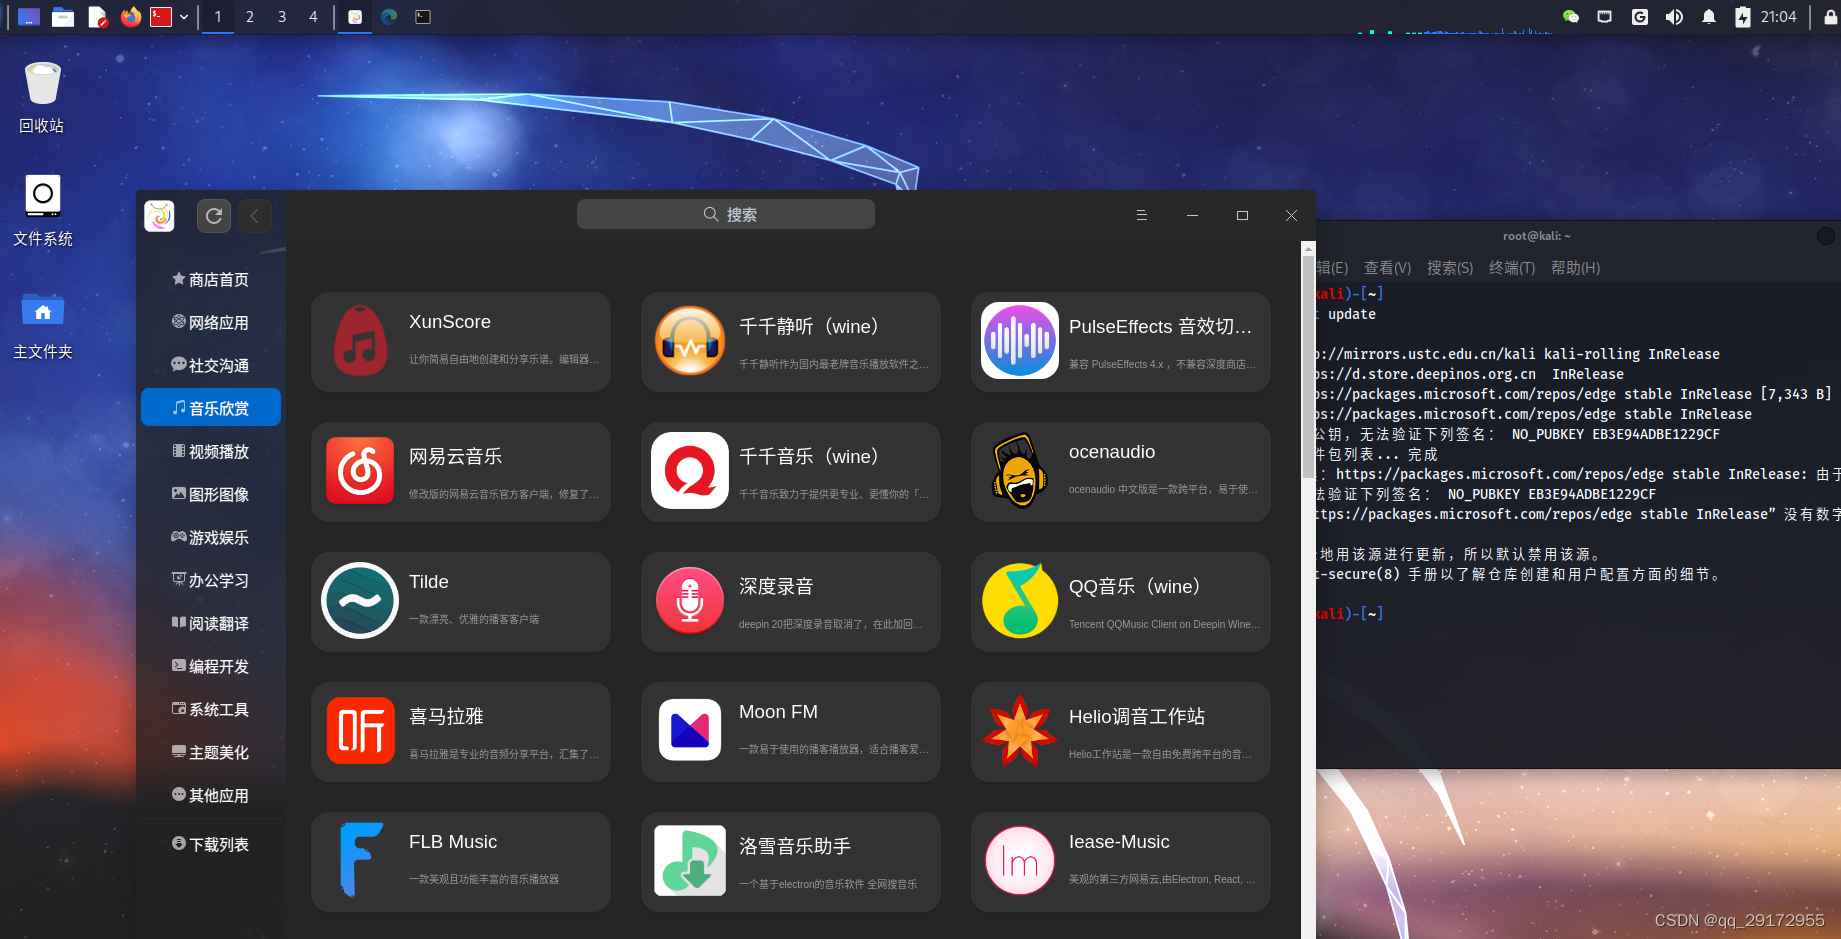Screen dimensions: 1841x939
Task: Open the FLB Music app icon
Action: pyautogui.click(x=360, y=861)
